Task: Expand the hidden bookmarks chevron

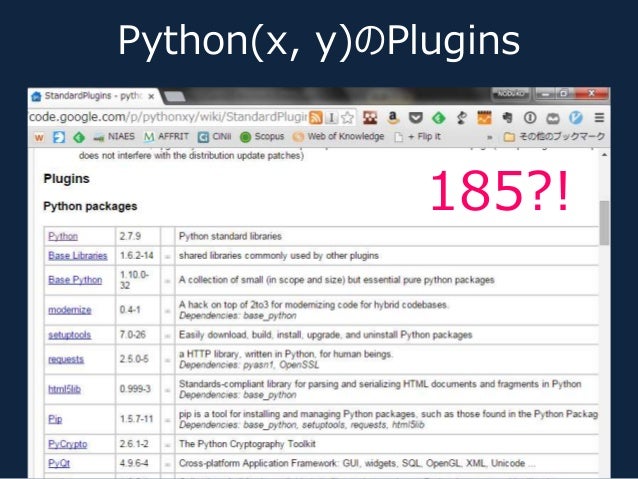Action: pos(489,138)
